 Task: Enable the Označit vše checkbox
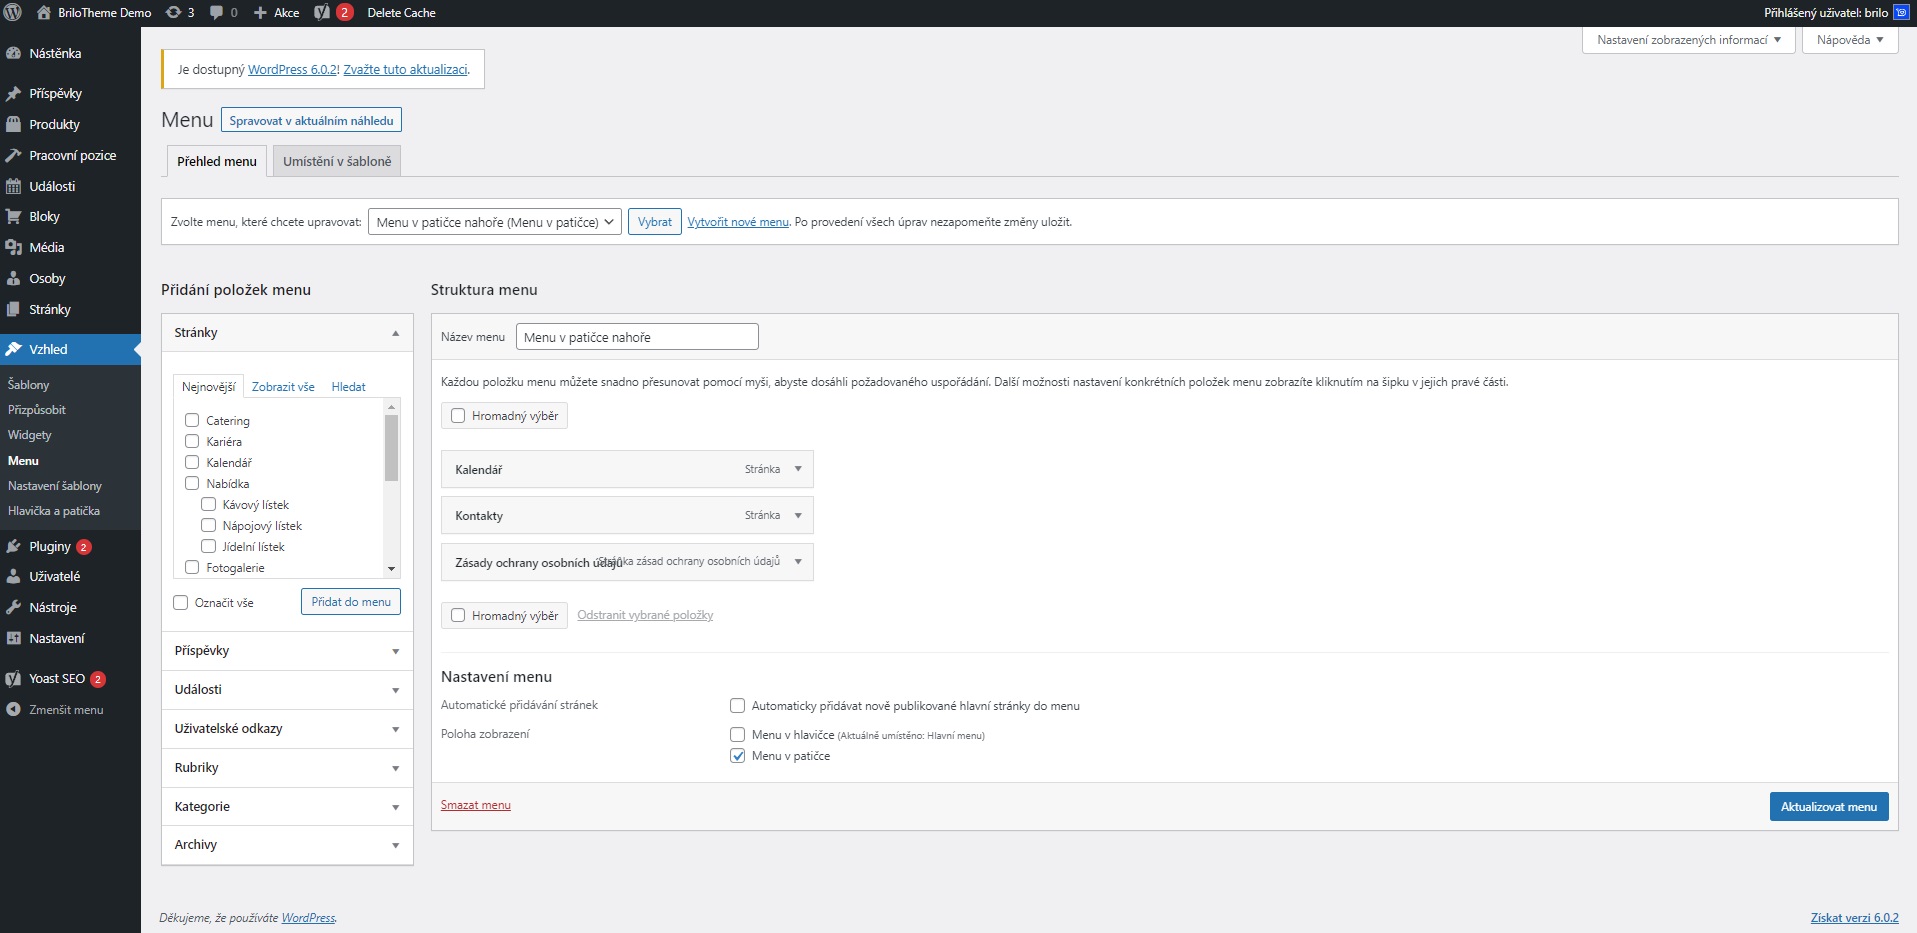(181, 603)
